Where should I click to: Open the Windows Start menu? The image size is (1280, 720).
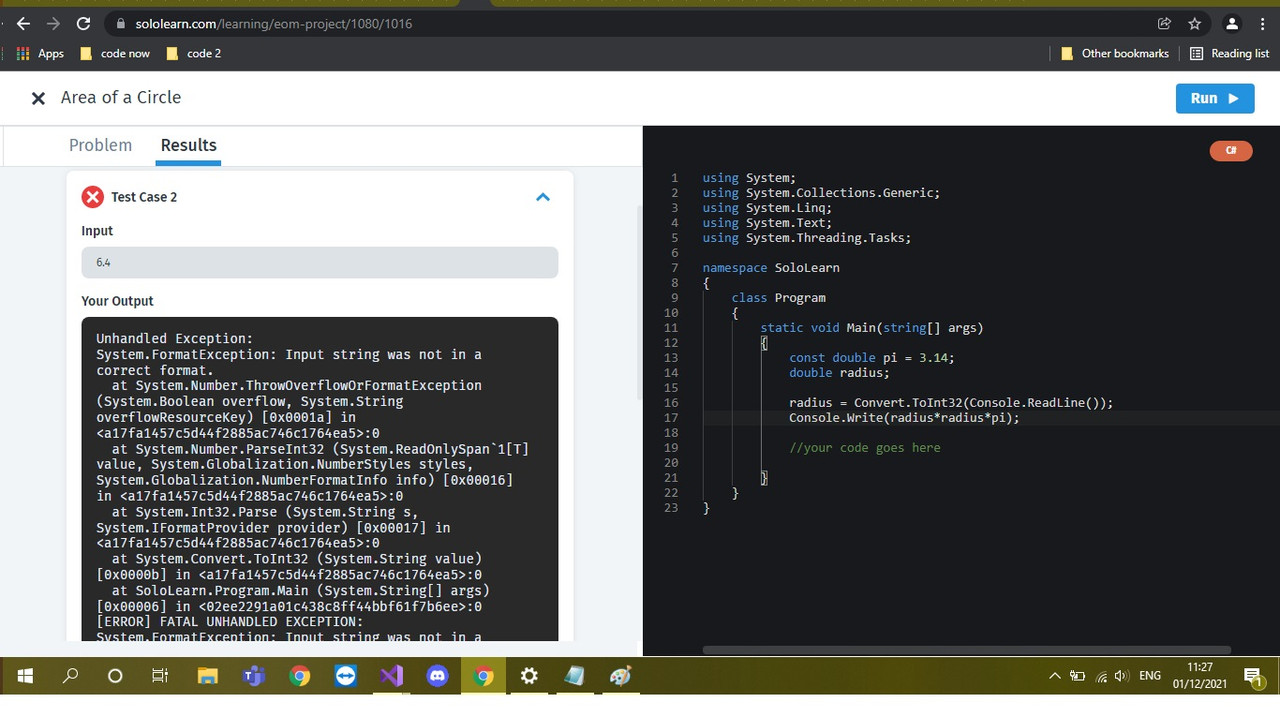point(25,677)
